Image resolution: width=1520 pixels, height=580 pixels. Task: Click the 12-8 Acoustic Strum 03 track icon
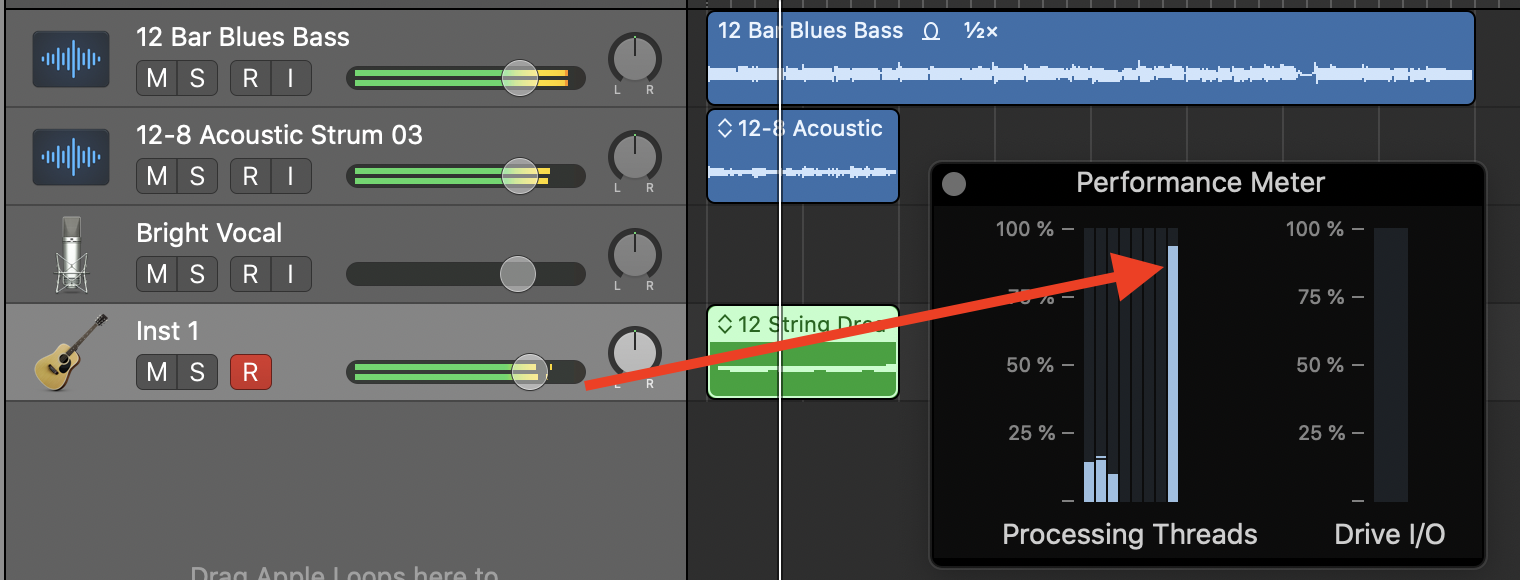(70, 157)
